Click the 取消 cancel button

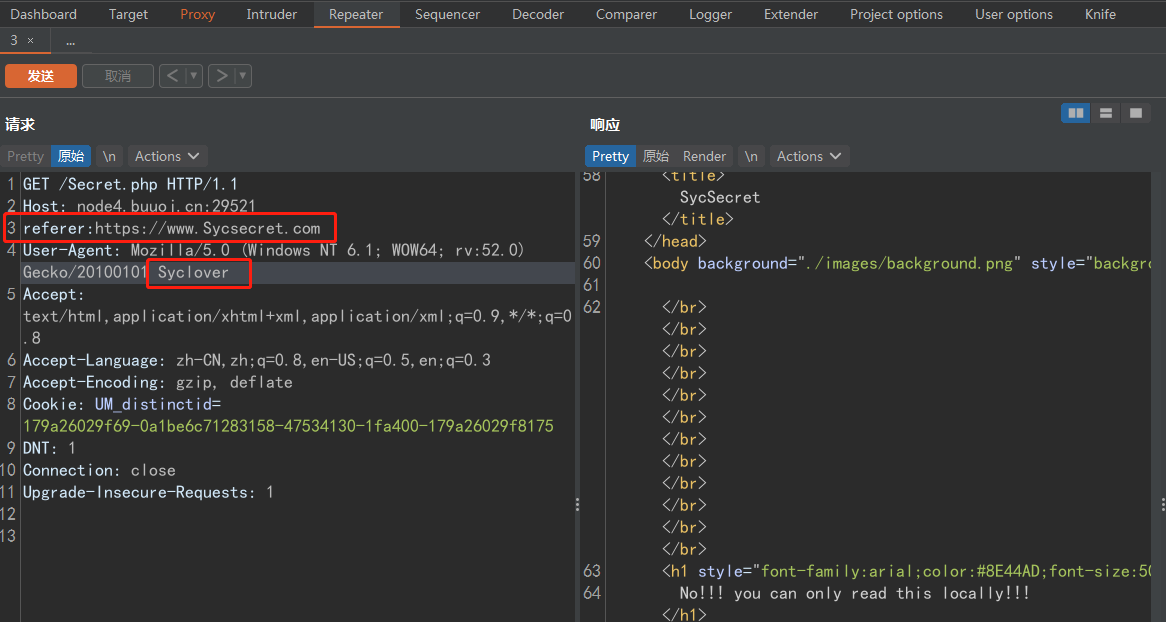coord(117,76)
